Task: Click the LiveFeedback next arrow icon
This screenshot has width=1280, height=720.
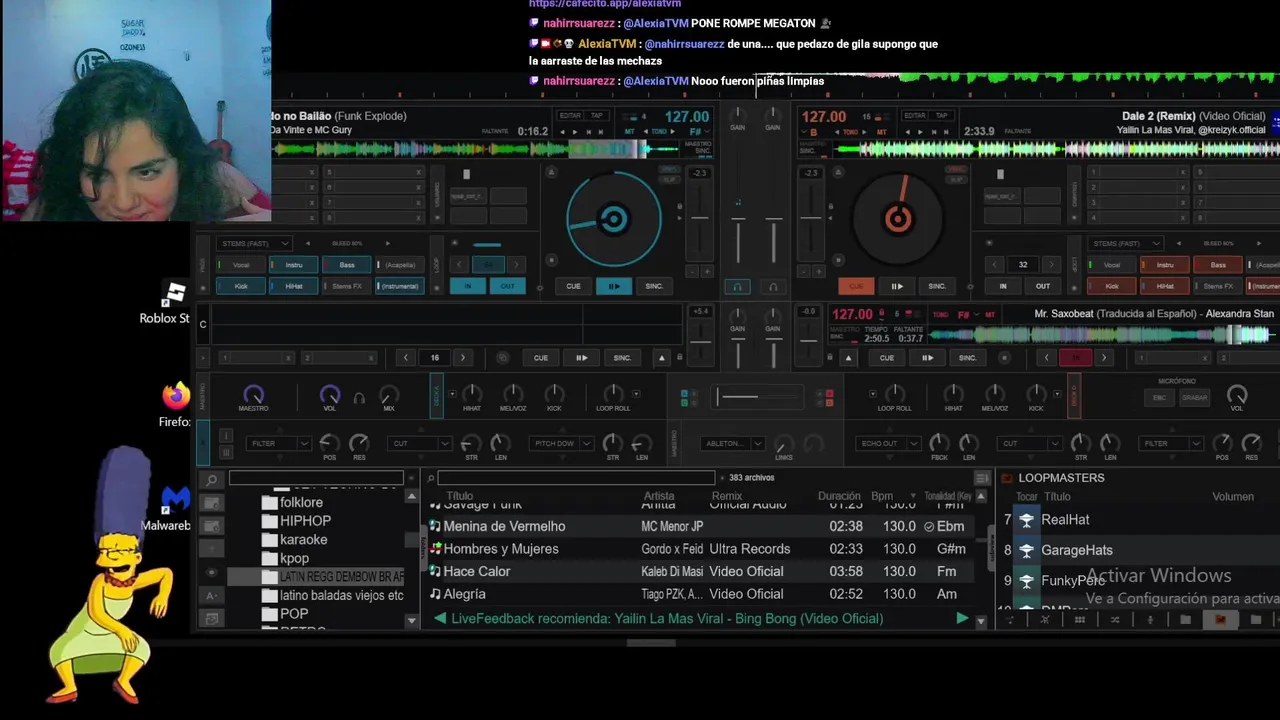Action: (962, 619)
